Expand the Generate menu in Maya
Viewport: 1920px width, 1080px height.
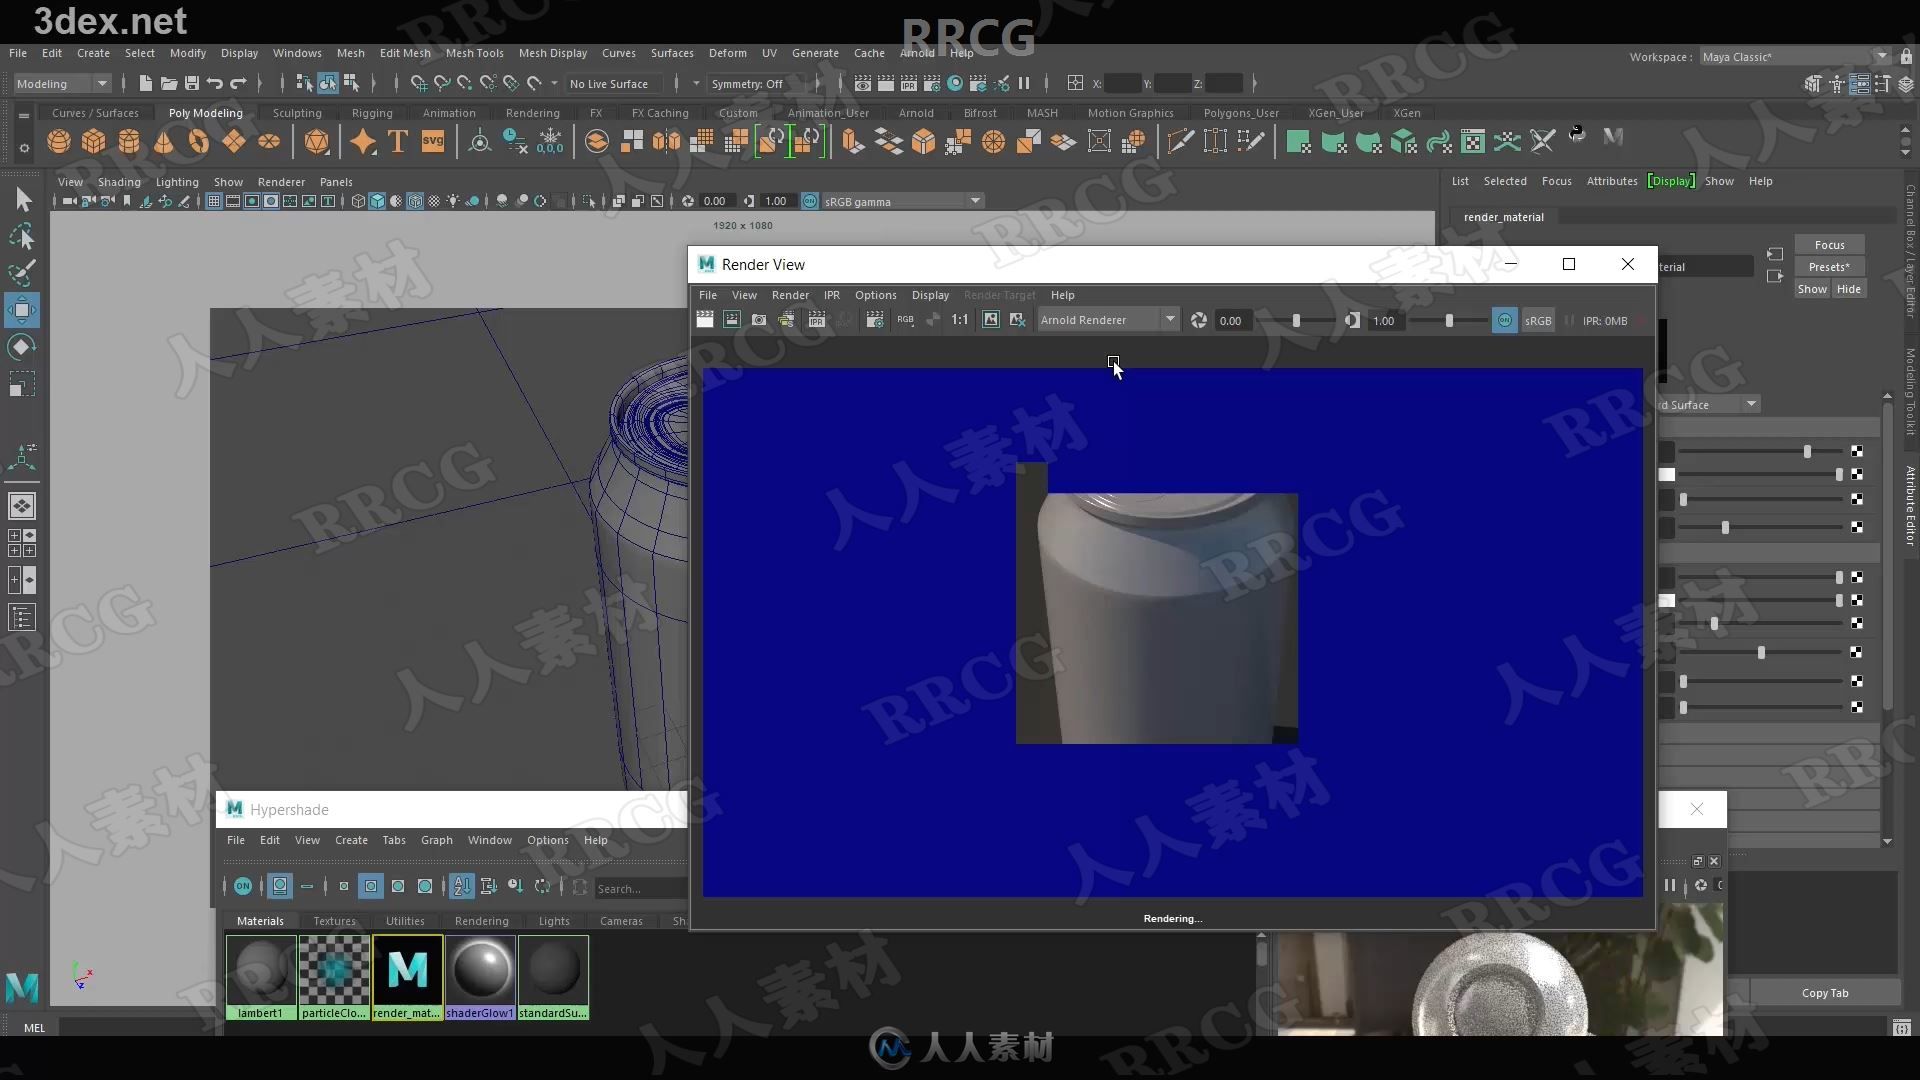pos(815,53)
